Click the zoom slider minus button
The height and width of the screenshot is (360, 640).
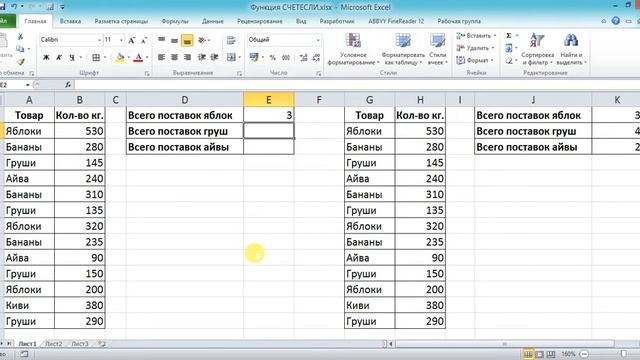click(584, 354)
